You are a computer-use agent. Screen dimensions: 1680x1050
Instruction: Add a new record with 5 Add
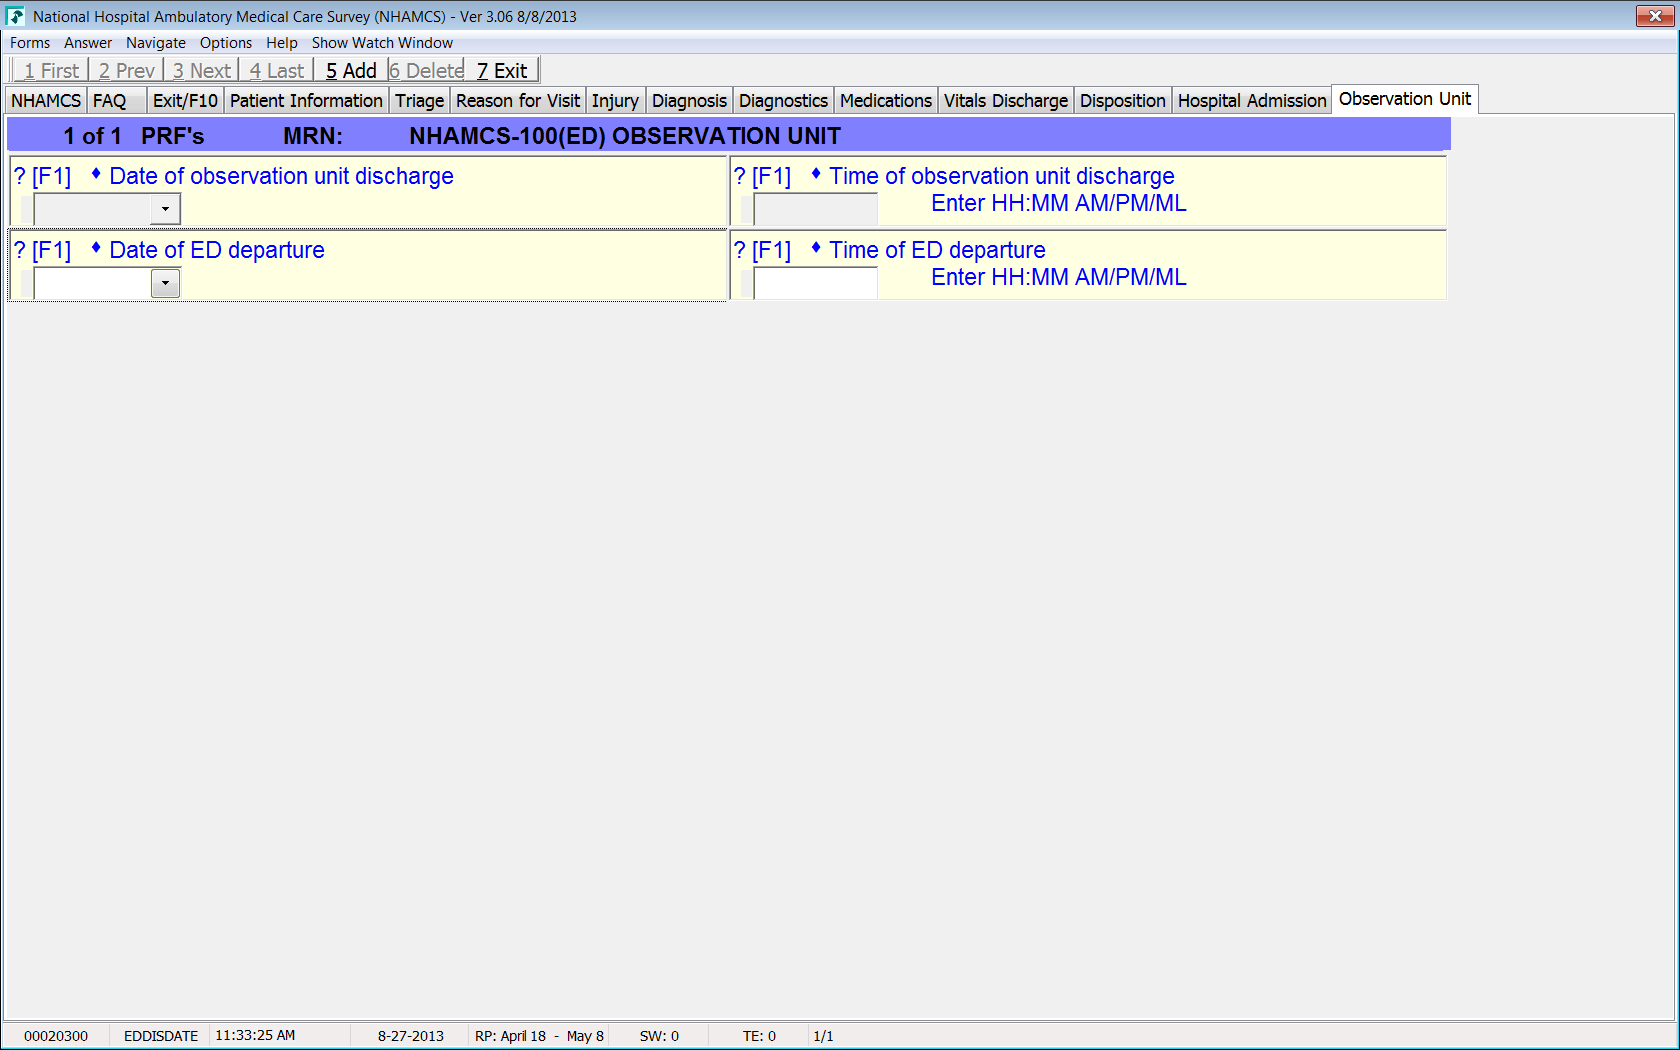pyautogui.click(x=351, y=70)
